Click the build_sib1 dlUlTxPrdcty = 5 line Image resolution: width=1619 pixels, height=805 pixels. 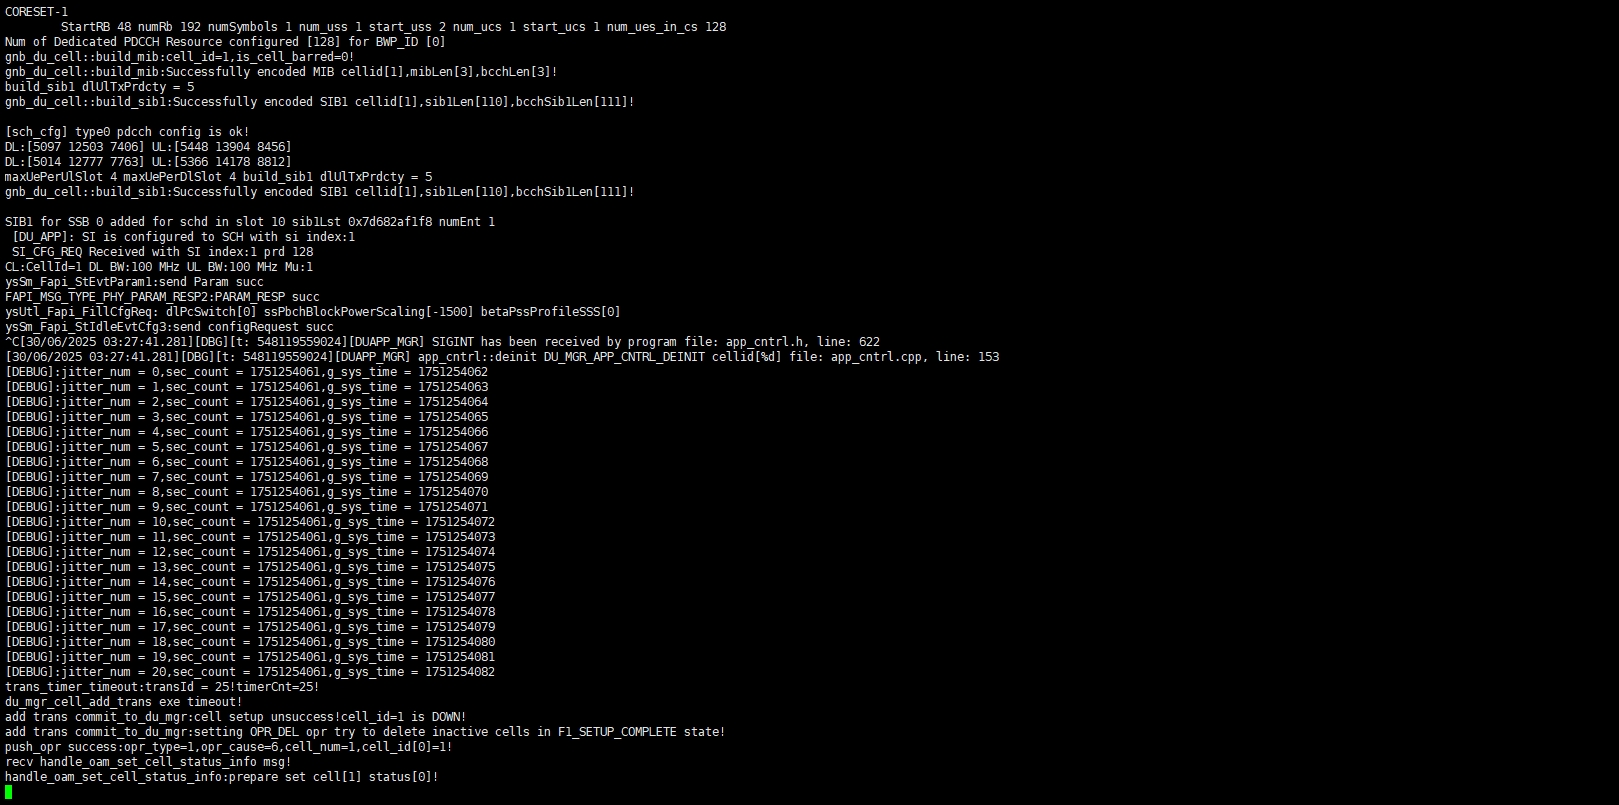[100, 87]
